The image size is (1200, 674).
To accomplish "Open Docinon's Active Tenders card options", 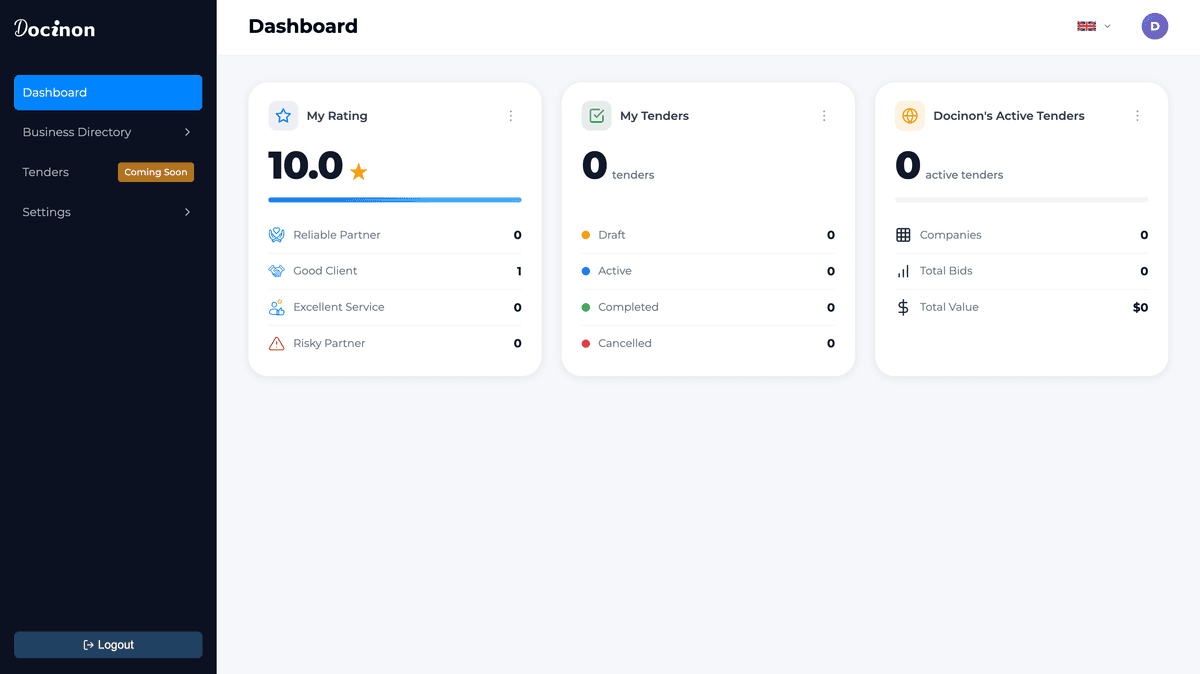I will pos(1137,116).
